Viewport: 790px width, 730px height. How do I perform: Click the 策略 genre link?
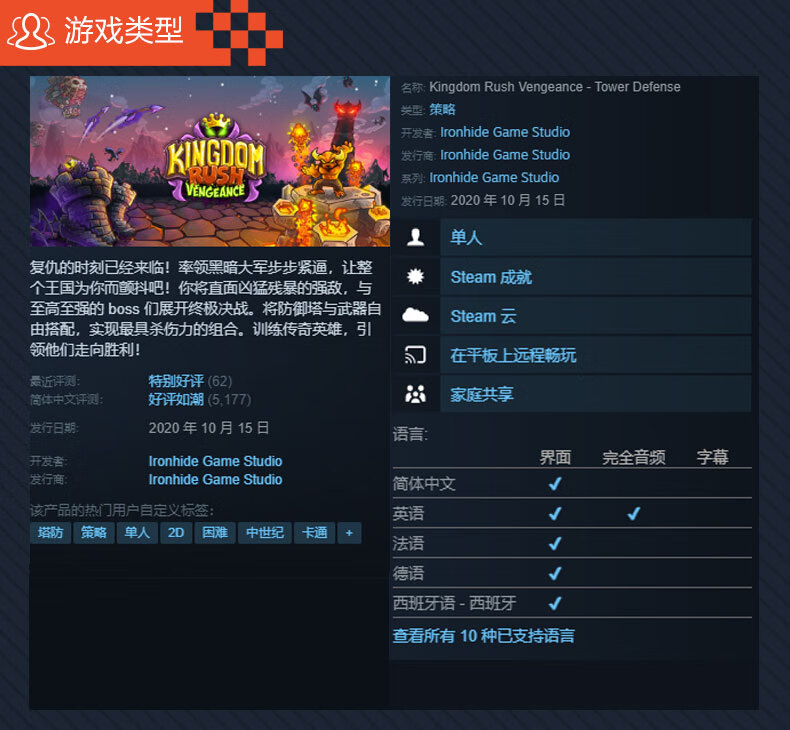[442, 109]
